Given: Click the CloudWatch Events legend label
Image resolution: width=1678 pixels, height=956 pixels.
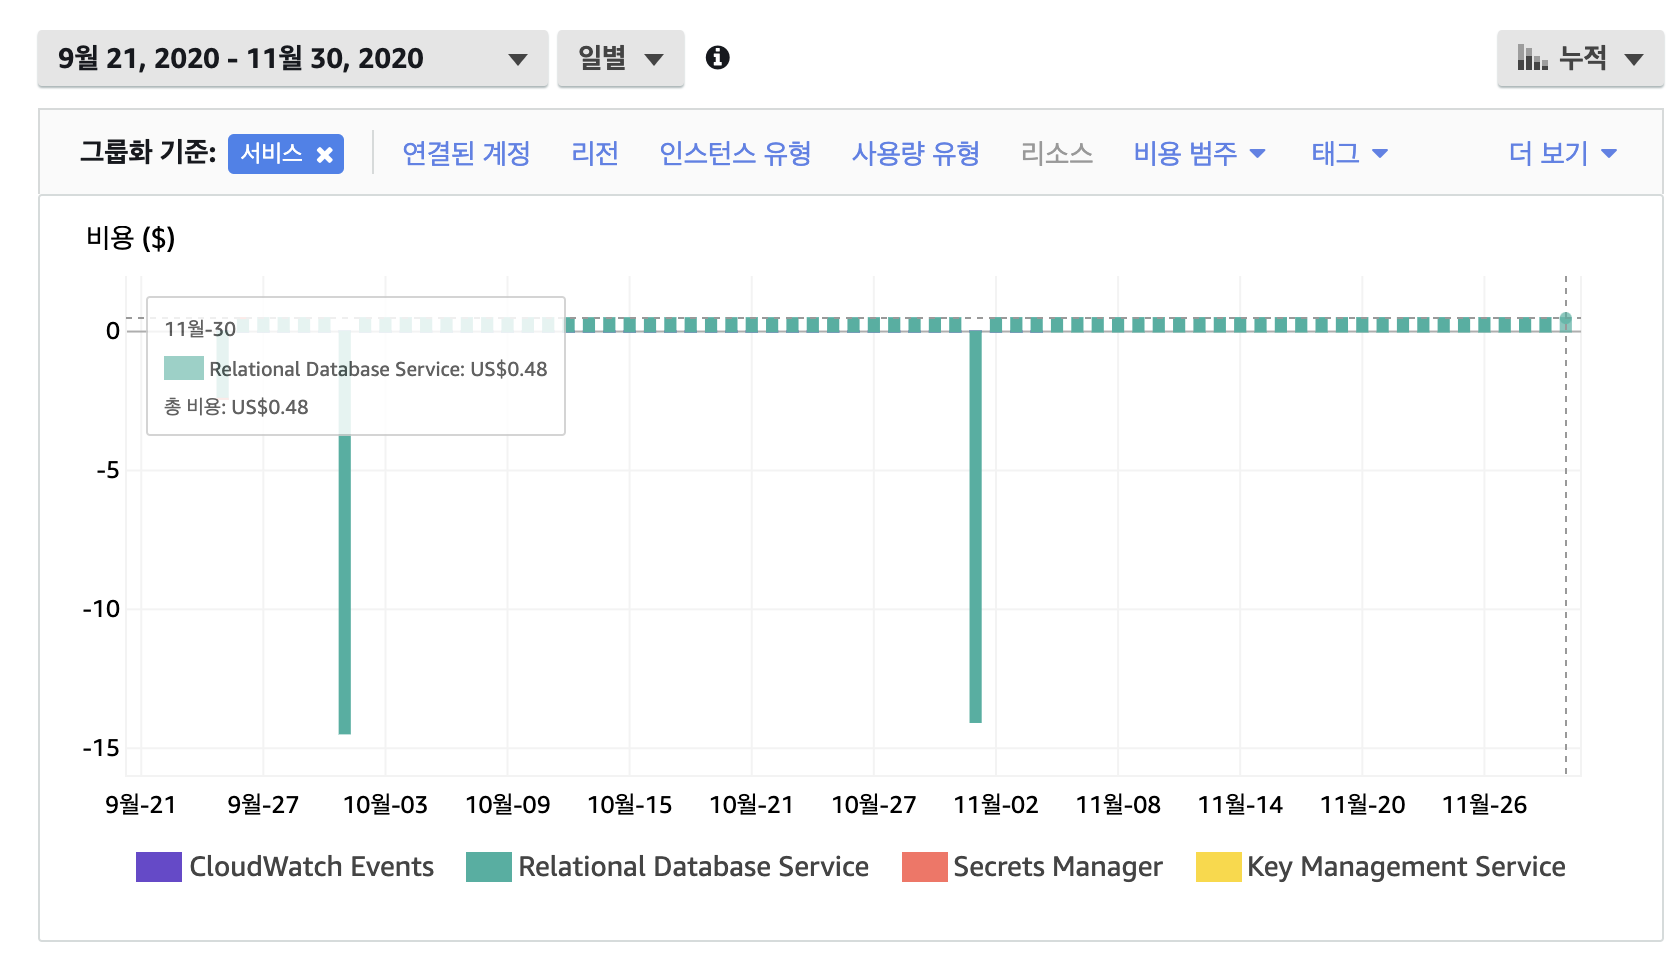Looking at the screenshot, I should tap(312, 867).
